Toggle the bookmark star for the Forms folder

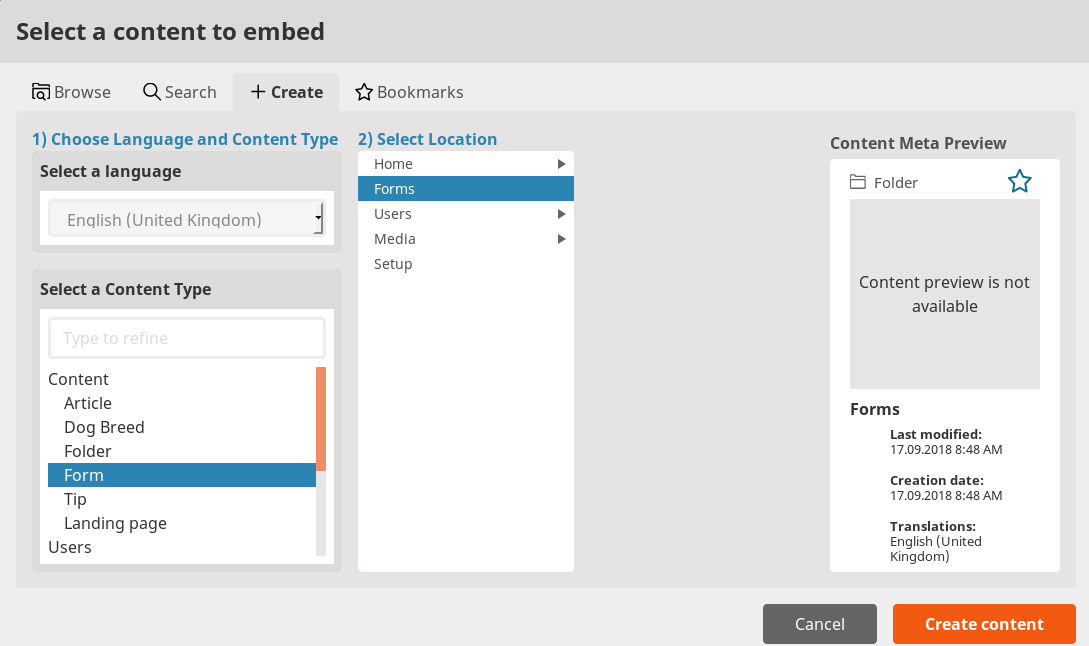pos(1019,181)
